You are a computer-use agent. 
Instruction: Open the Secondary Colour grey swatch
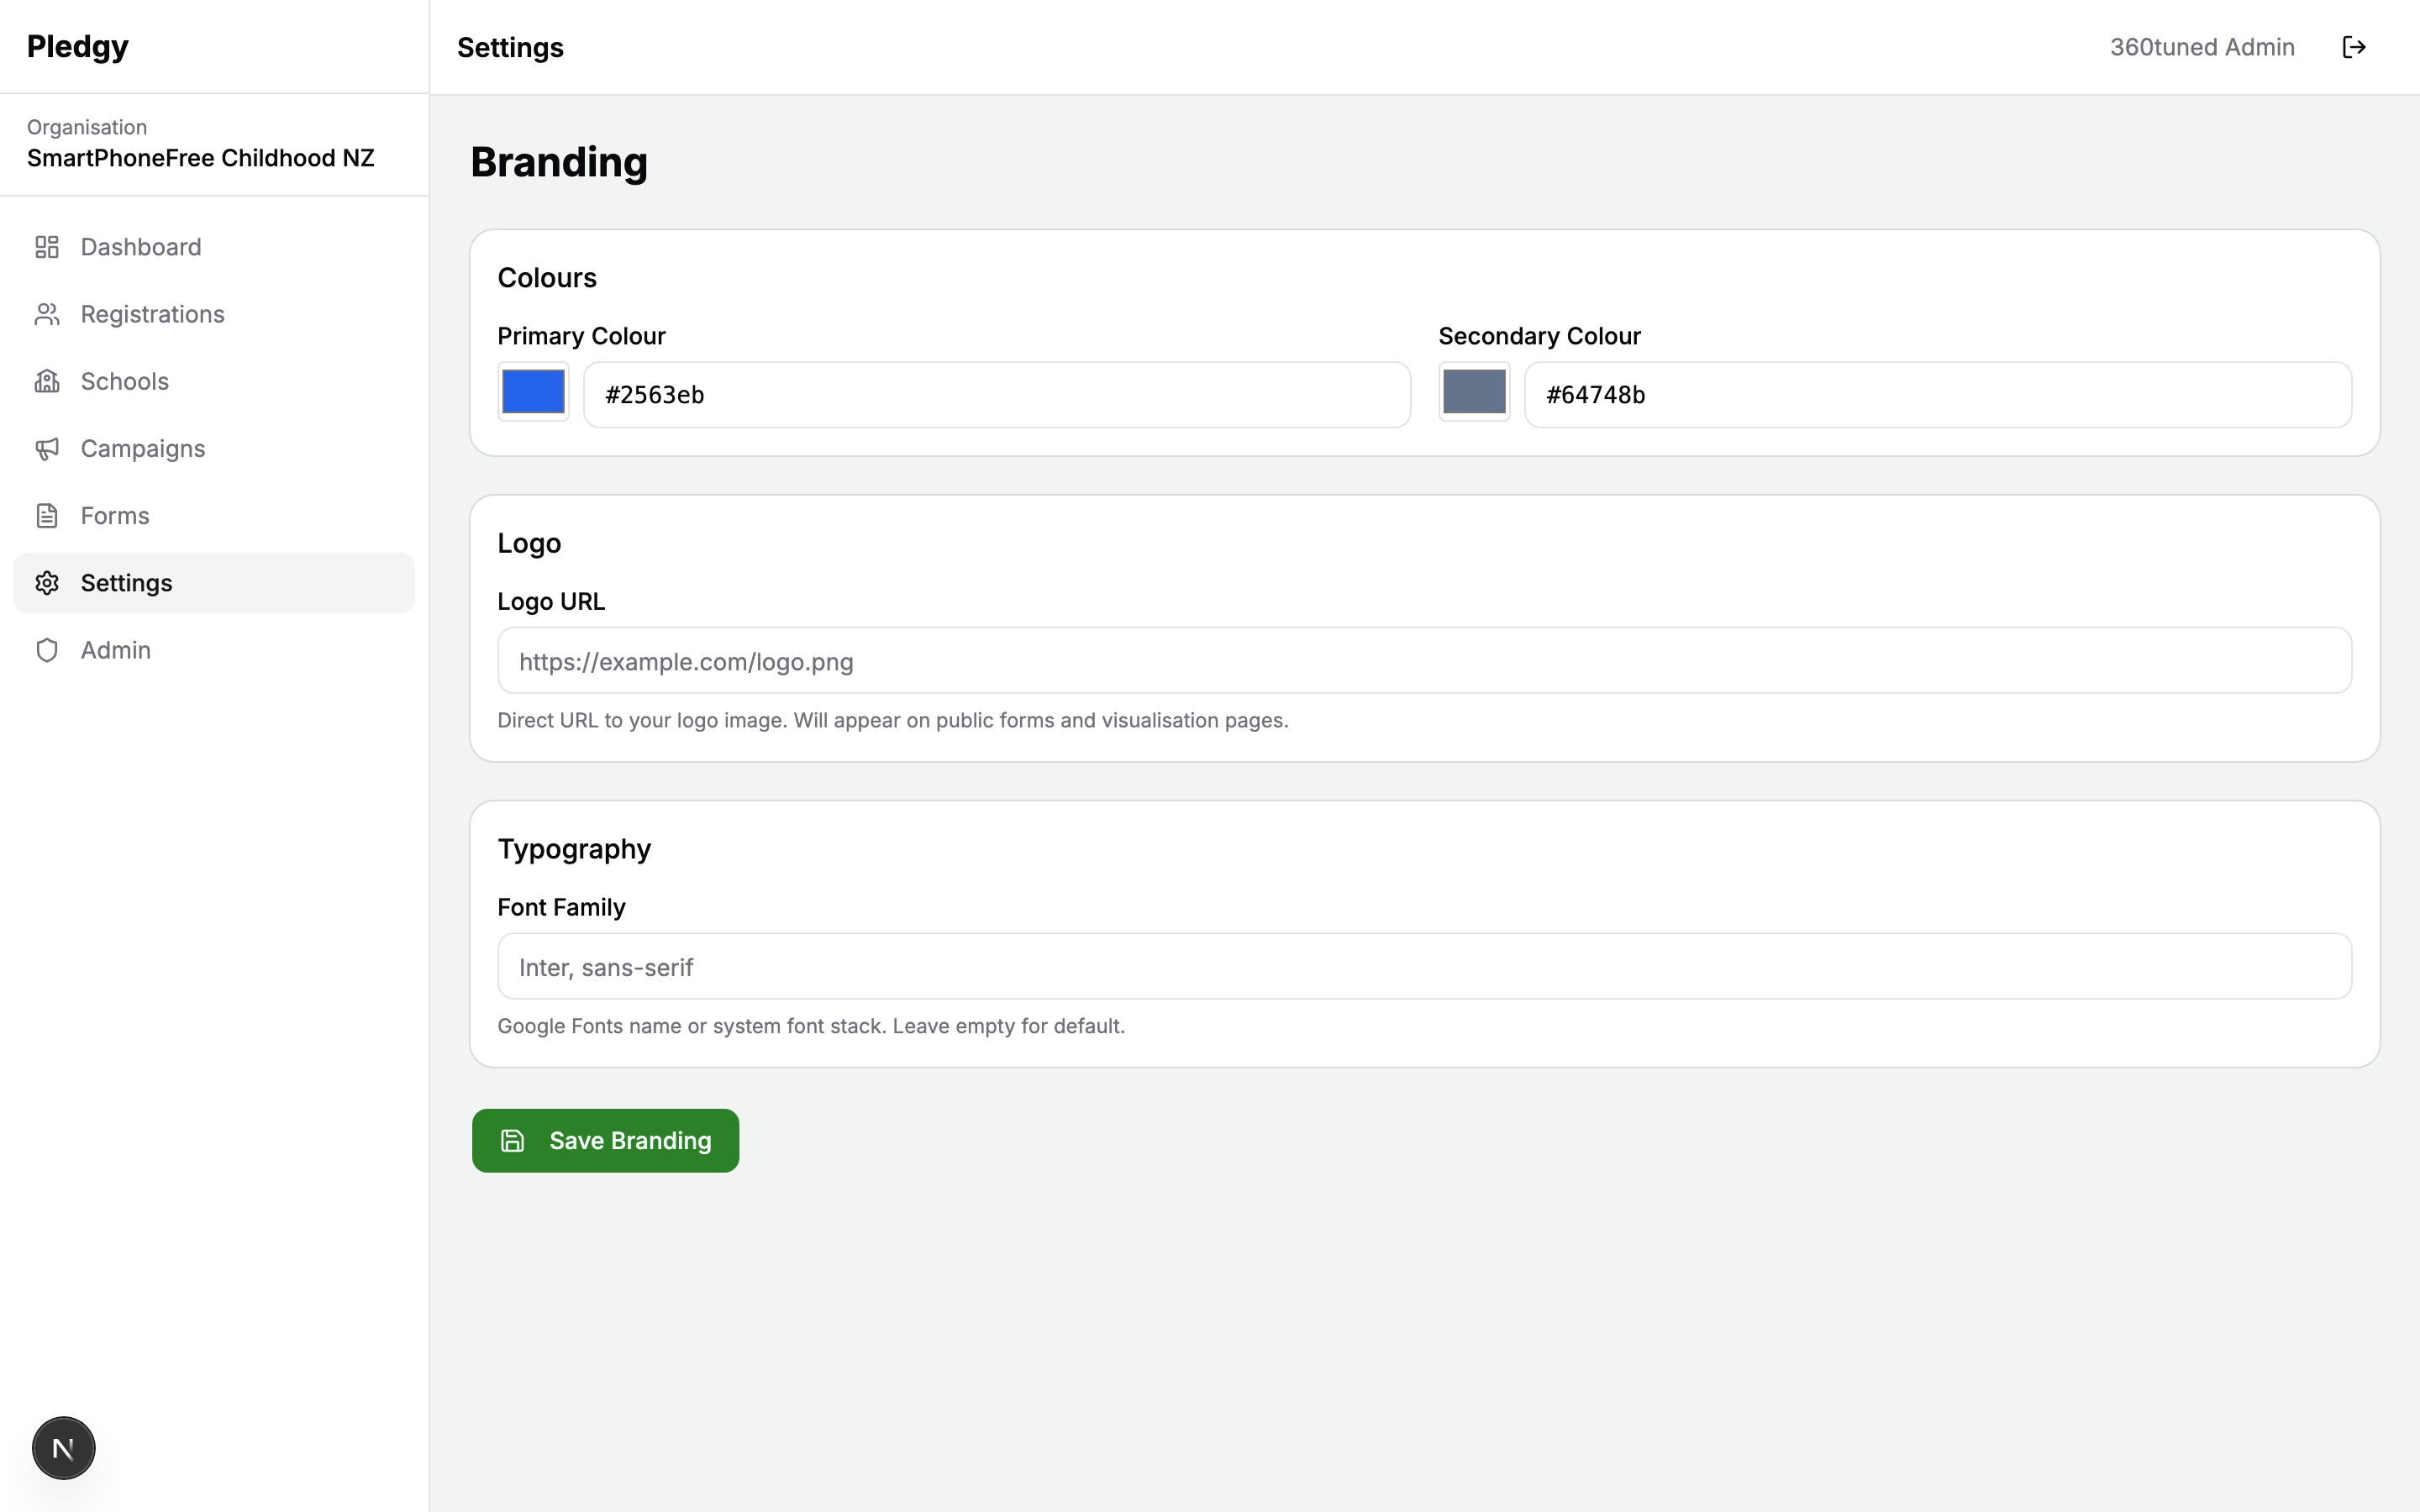(1474, 391)
